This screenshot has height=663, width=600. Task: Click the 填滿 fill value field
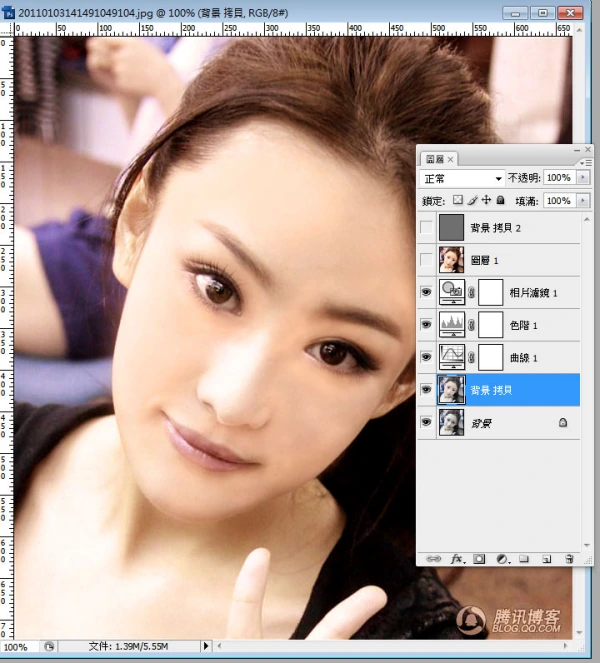point(560,200)
